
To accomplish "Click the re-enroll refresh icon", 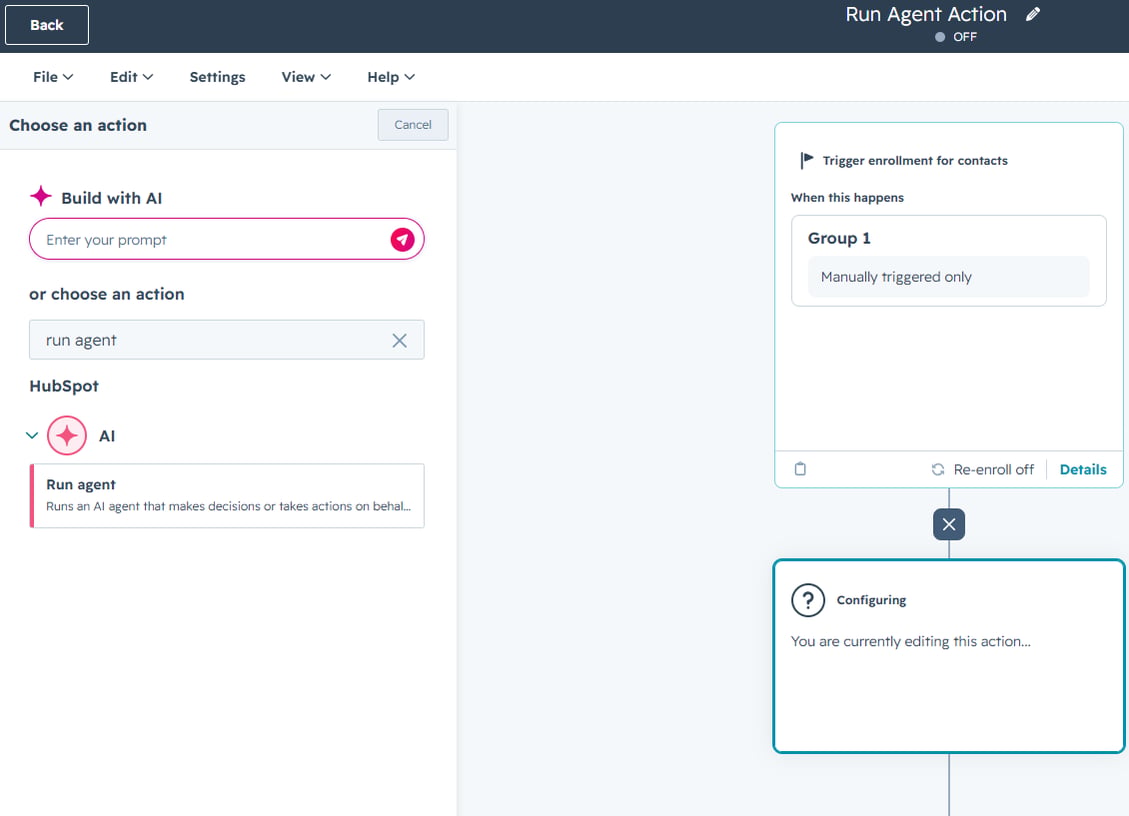I will coord(937,470).
